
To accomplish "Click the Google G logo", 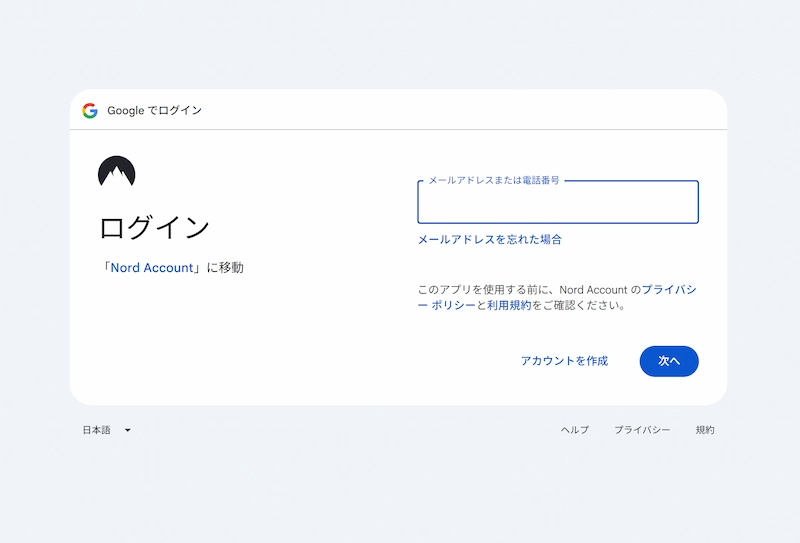I will click(90, 110).
